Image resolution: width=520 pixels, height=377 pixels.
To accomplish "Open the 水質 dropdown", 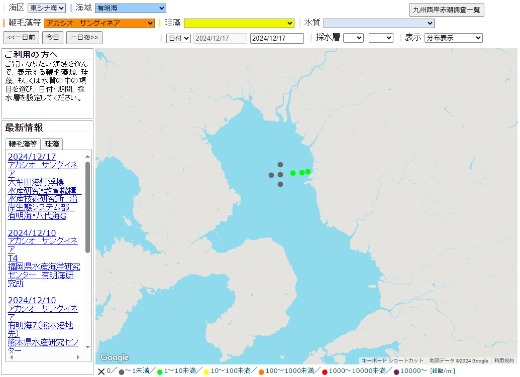I will coord(379,23).
